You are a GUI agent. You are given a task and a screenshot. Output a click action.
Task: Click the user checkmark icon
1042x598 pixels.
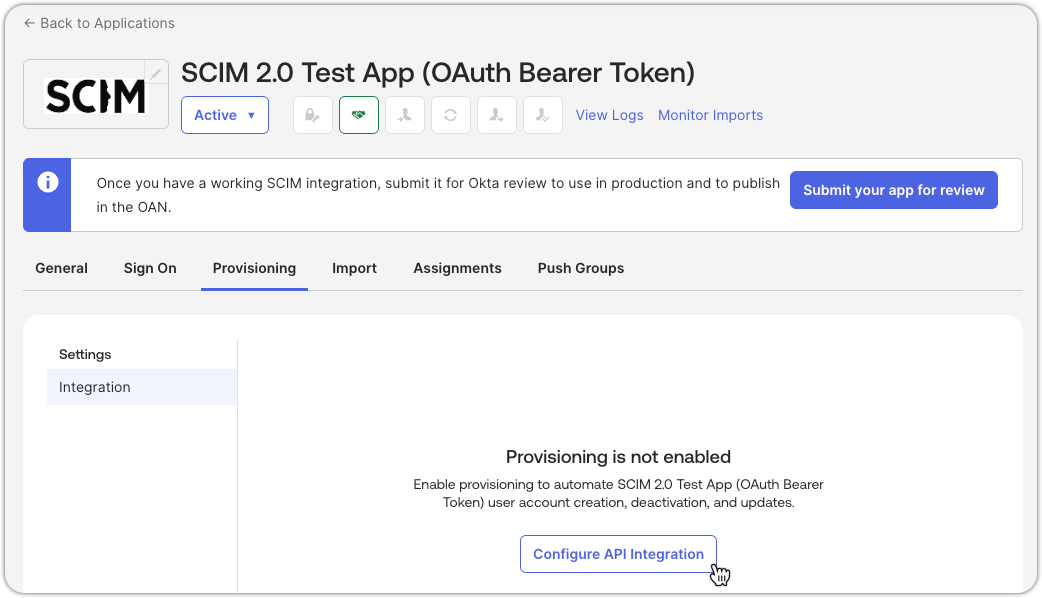tap(543, 115)
